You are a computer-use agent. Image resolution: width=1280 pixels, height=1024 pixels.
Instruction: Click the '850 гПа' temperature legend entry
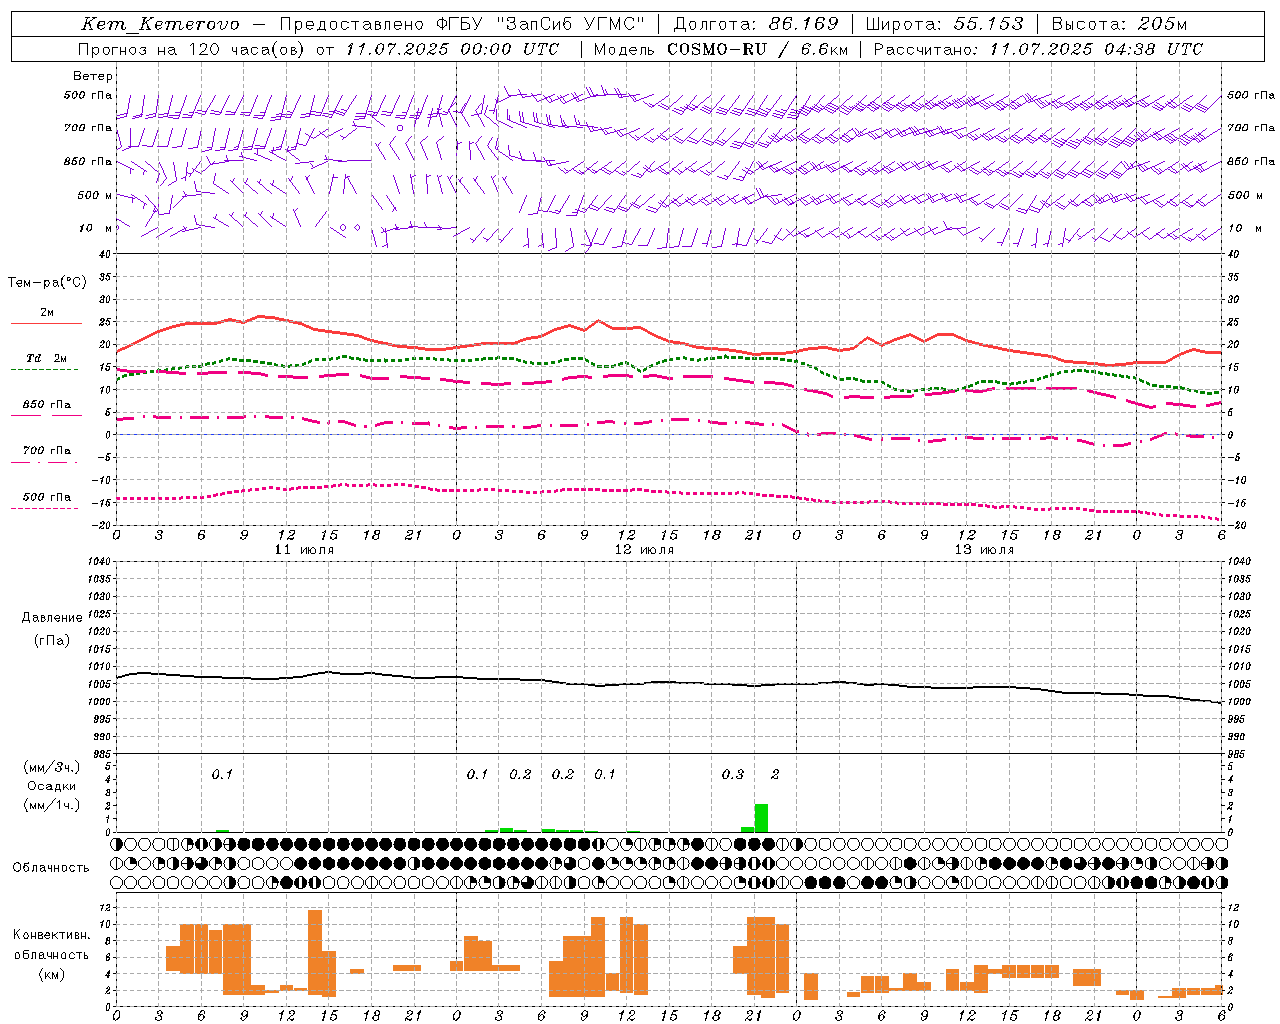click(47, 405)
